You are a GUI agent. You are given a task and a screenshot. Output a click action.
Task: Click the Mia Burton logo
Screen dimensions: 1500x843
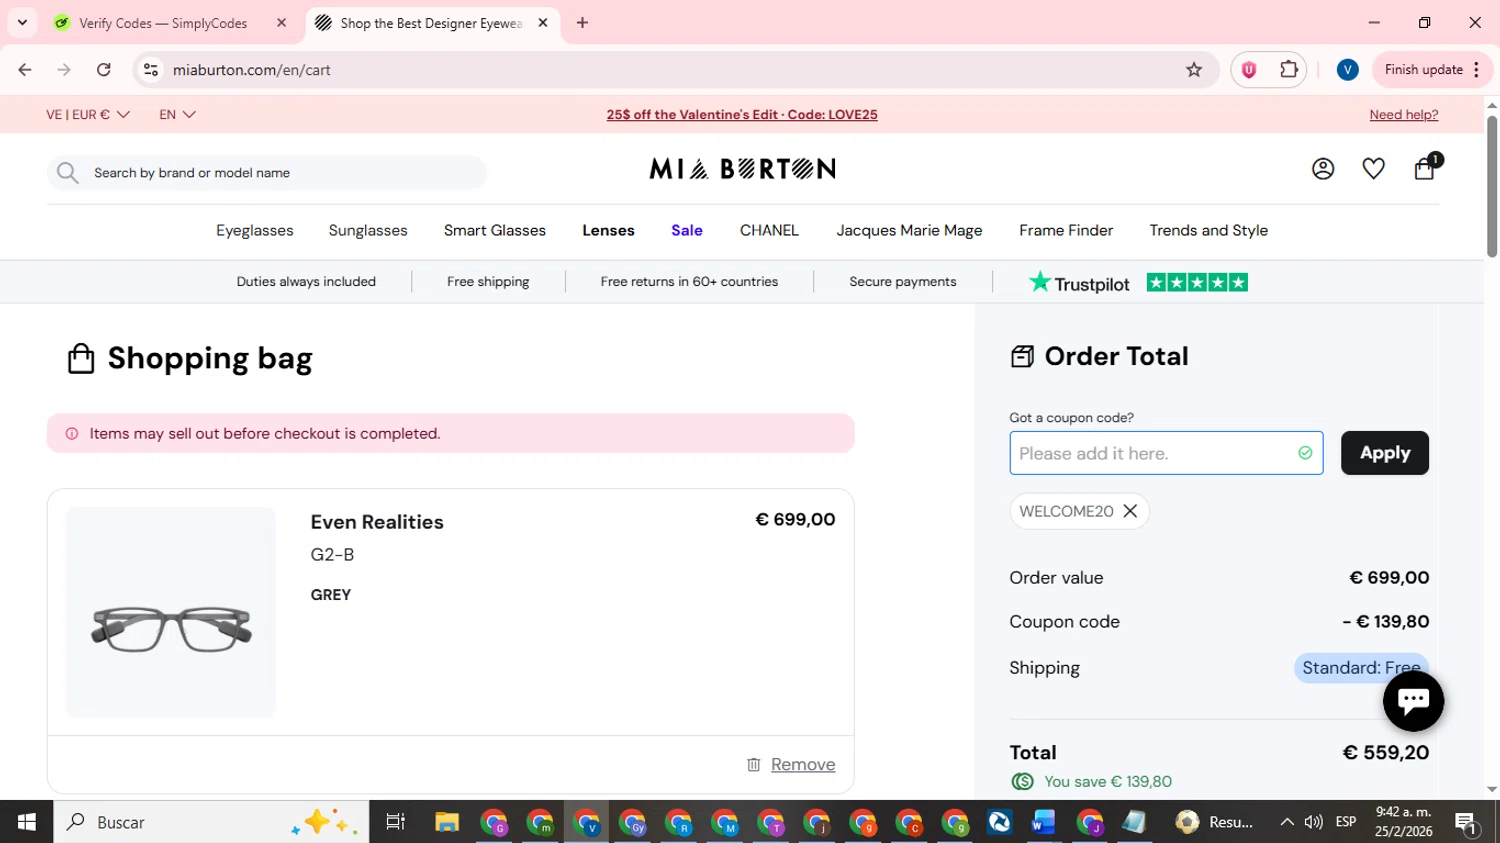(x=742, y=169)
